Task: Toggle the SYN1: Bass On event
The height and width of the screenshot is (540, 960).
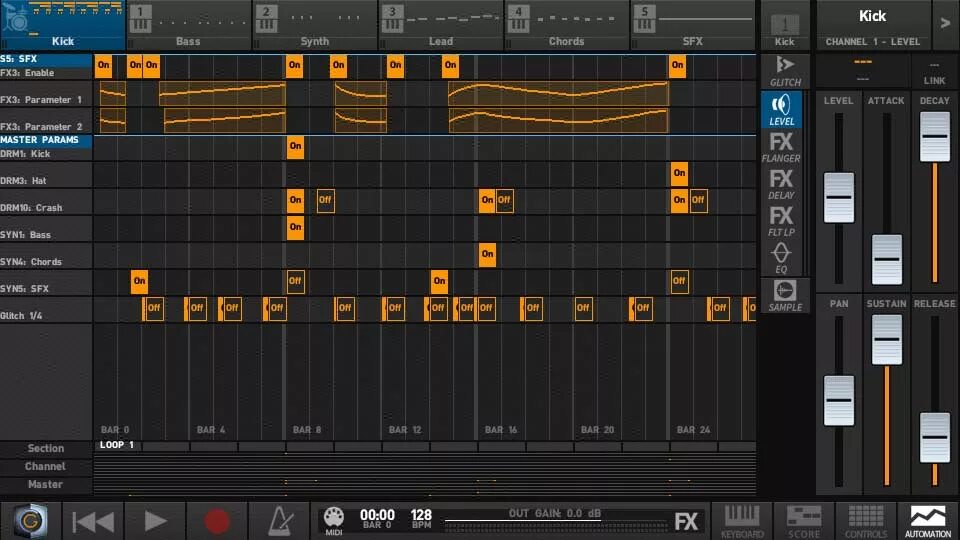Action: coord(295,227)
